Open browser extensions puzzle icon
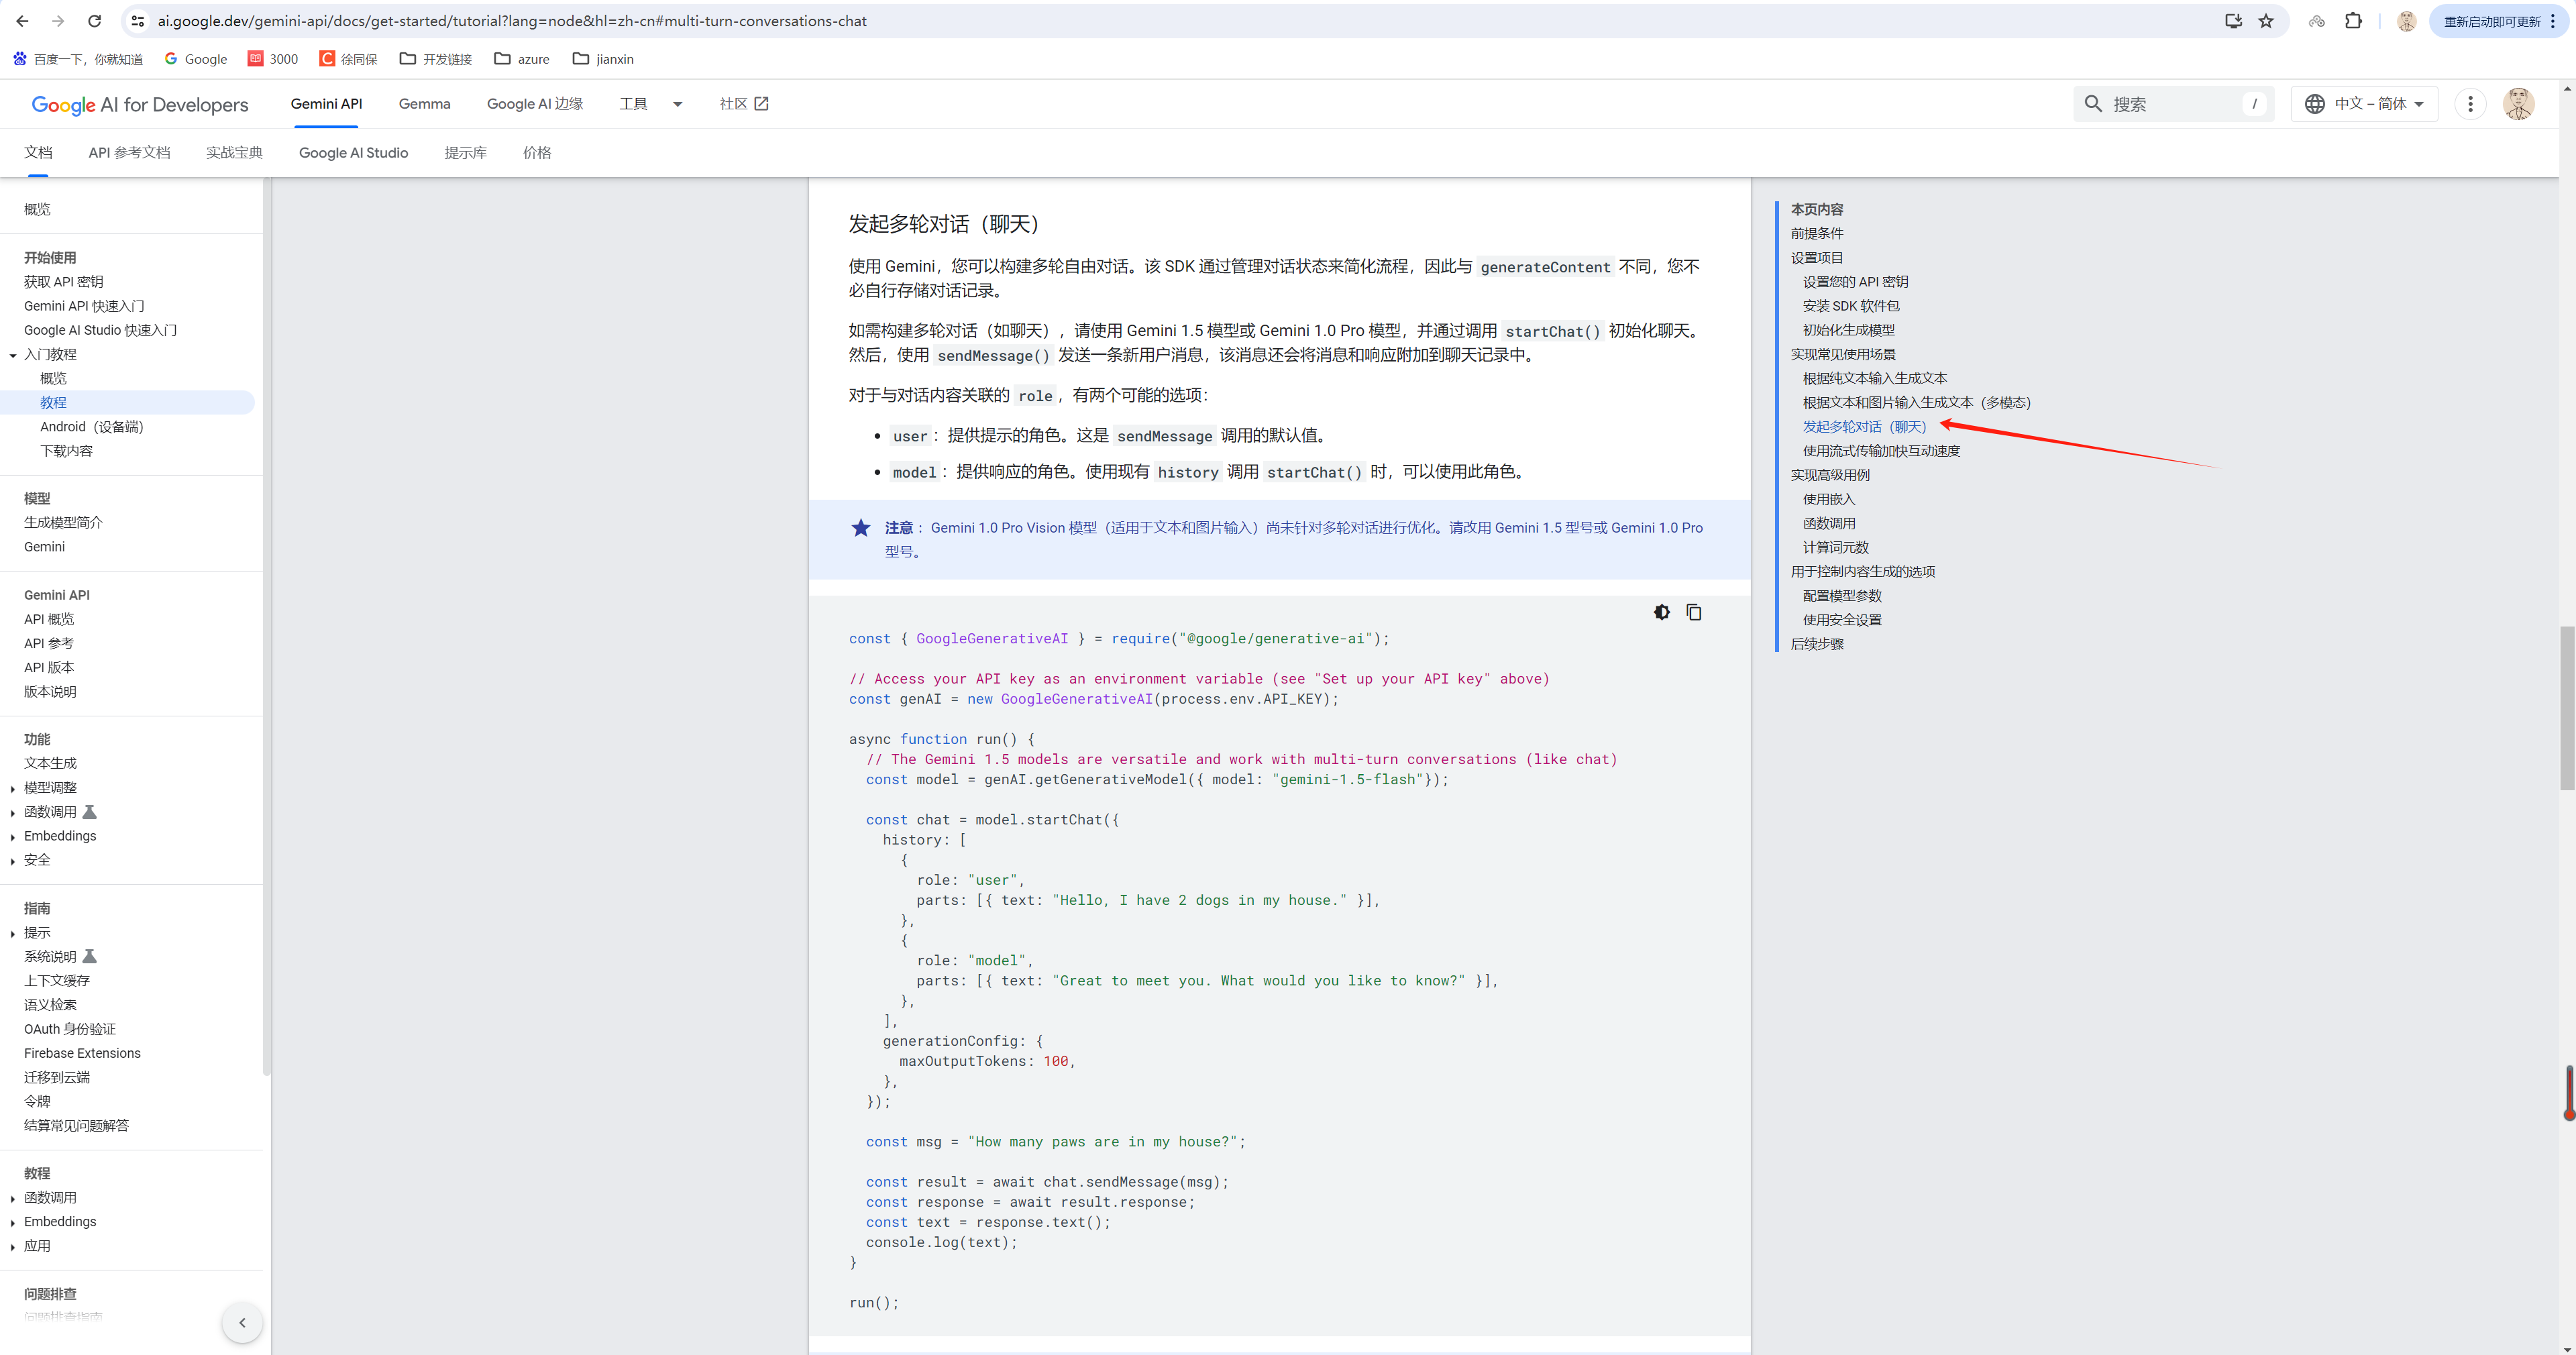 click(x=2353, y=21)
